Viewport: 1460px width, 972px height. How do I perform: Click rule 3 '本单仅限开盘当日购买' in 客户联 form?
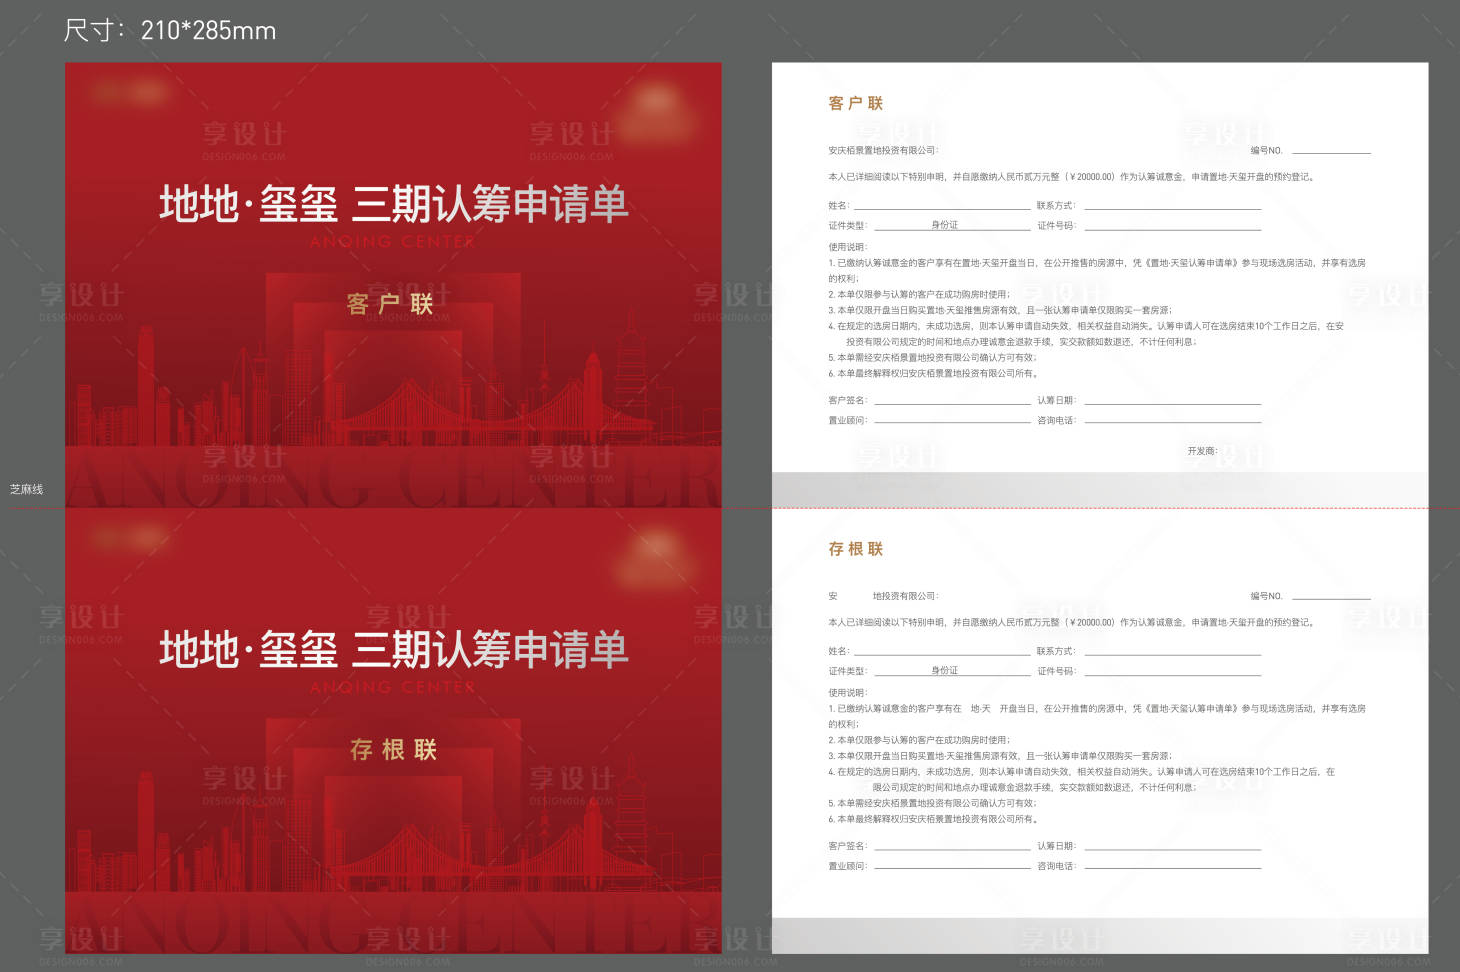[x=1000, y=310]
